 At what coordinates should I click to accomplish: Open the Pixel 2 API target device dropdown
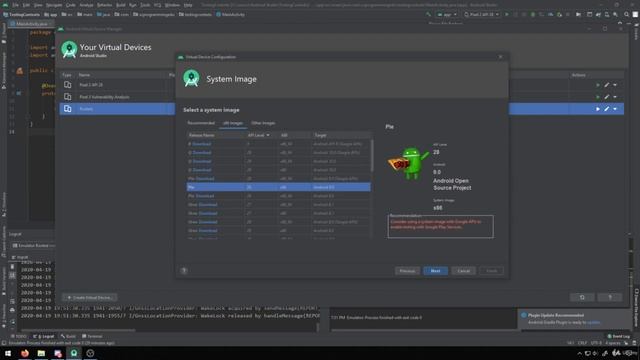pyautogui.click(x=482, y=14)
